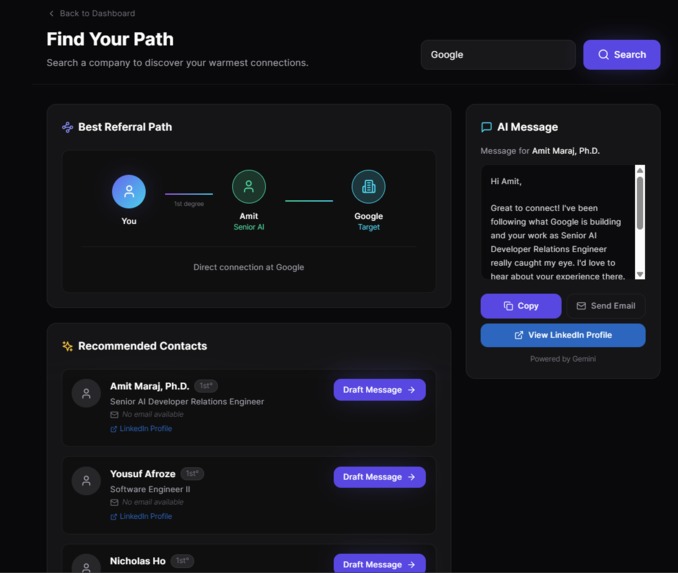Click the '1st degree' path label
The height and width of the screenshot is (573, 678).
[189, 204]
